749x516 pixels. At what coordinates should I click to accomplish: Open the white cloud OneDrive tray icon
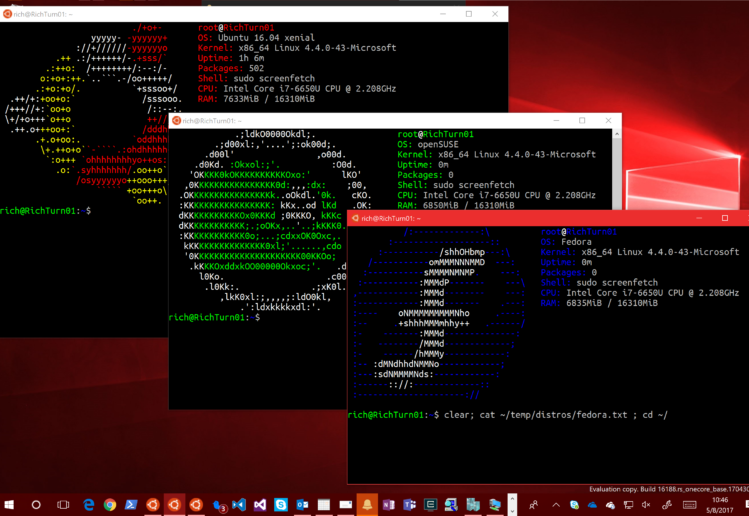coord(610,505)
